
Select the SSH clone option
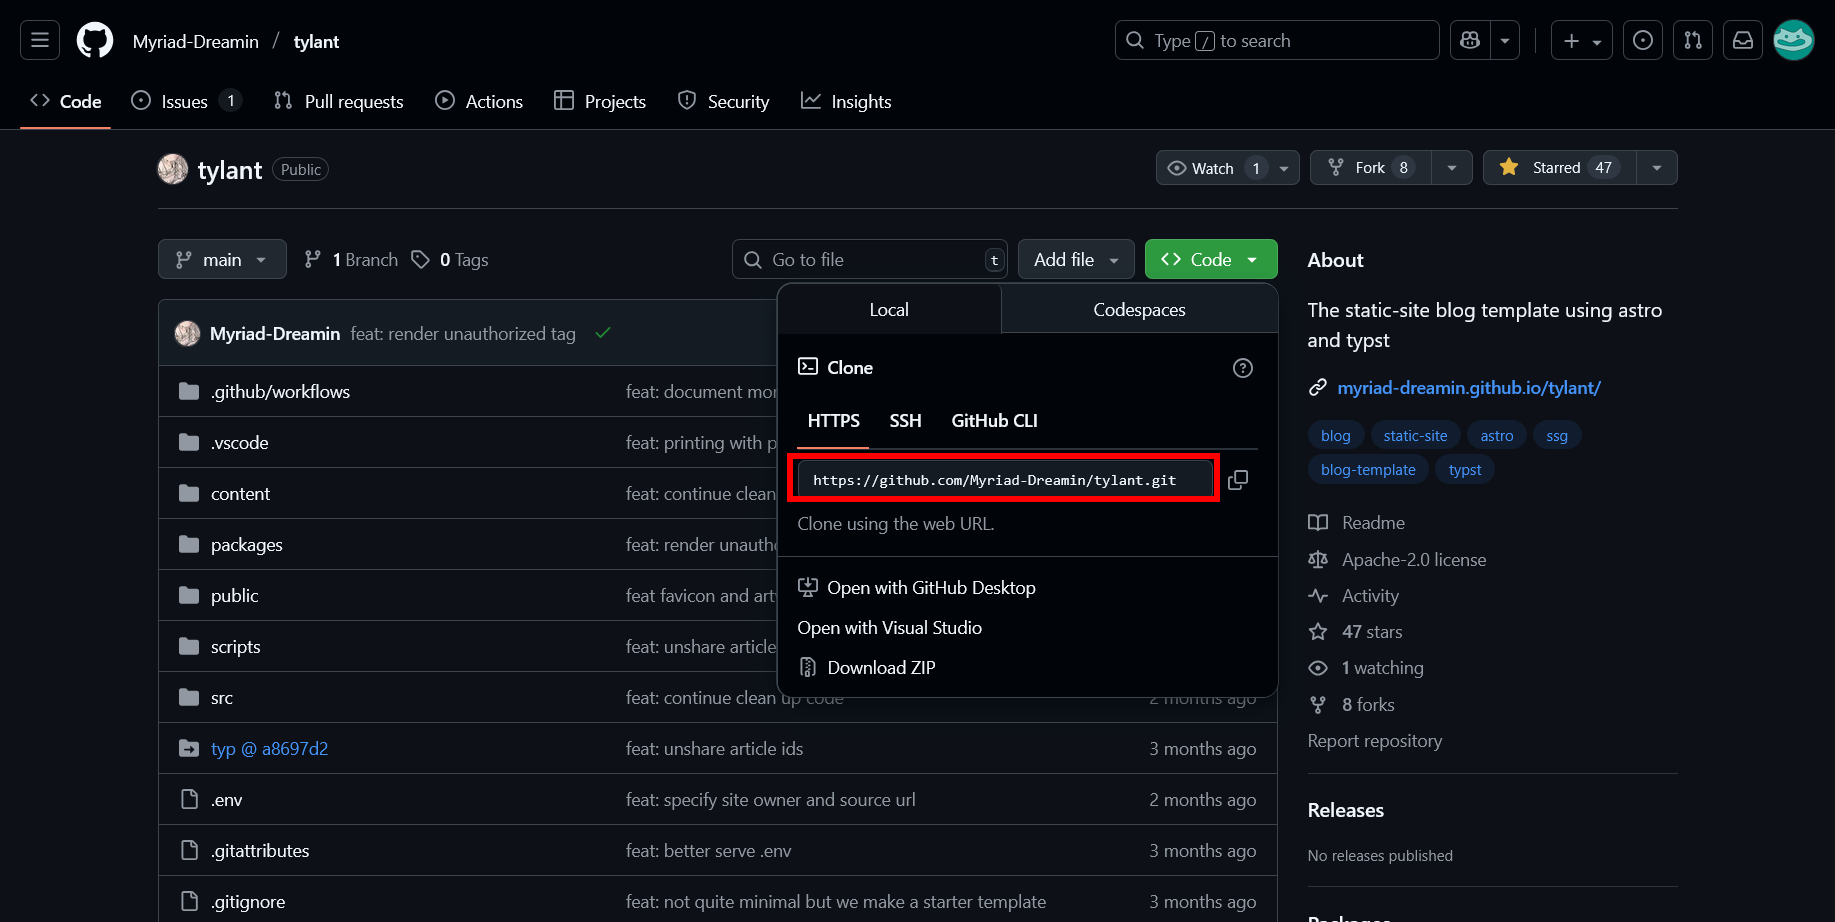point(905,421)
